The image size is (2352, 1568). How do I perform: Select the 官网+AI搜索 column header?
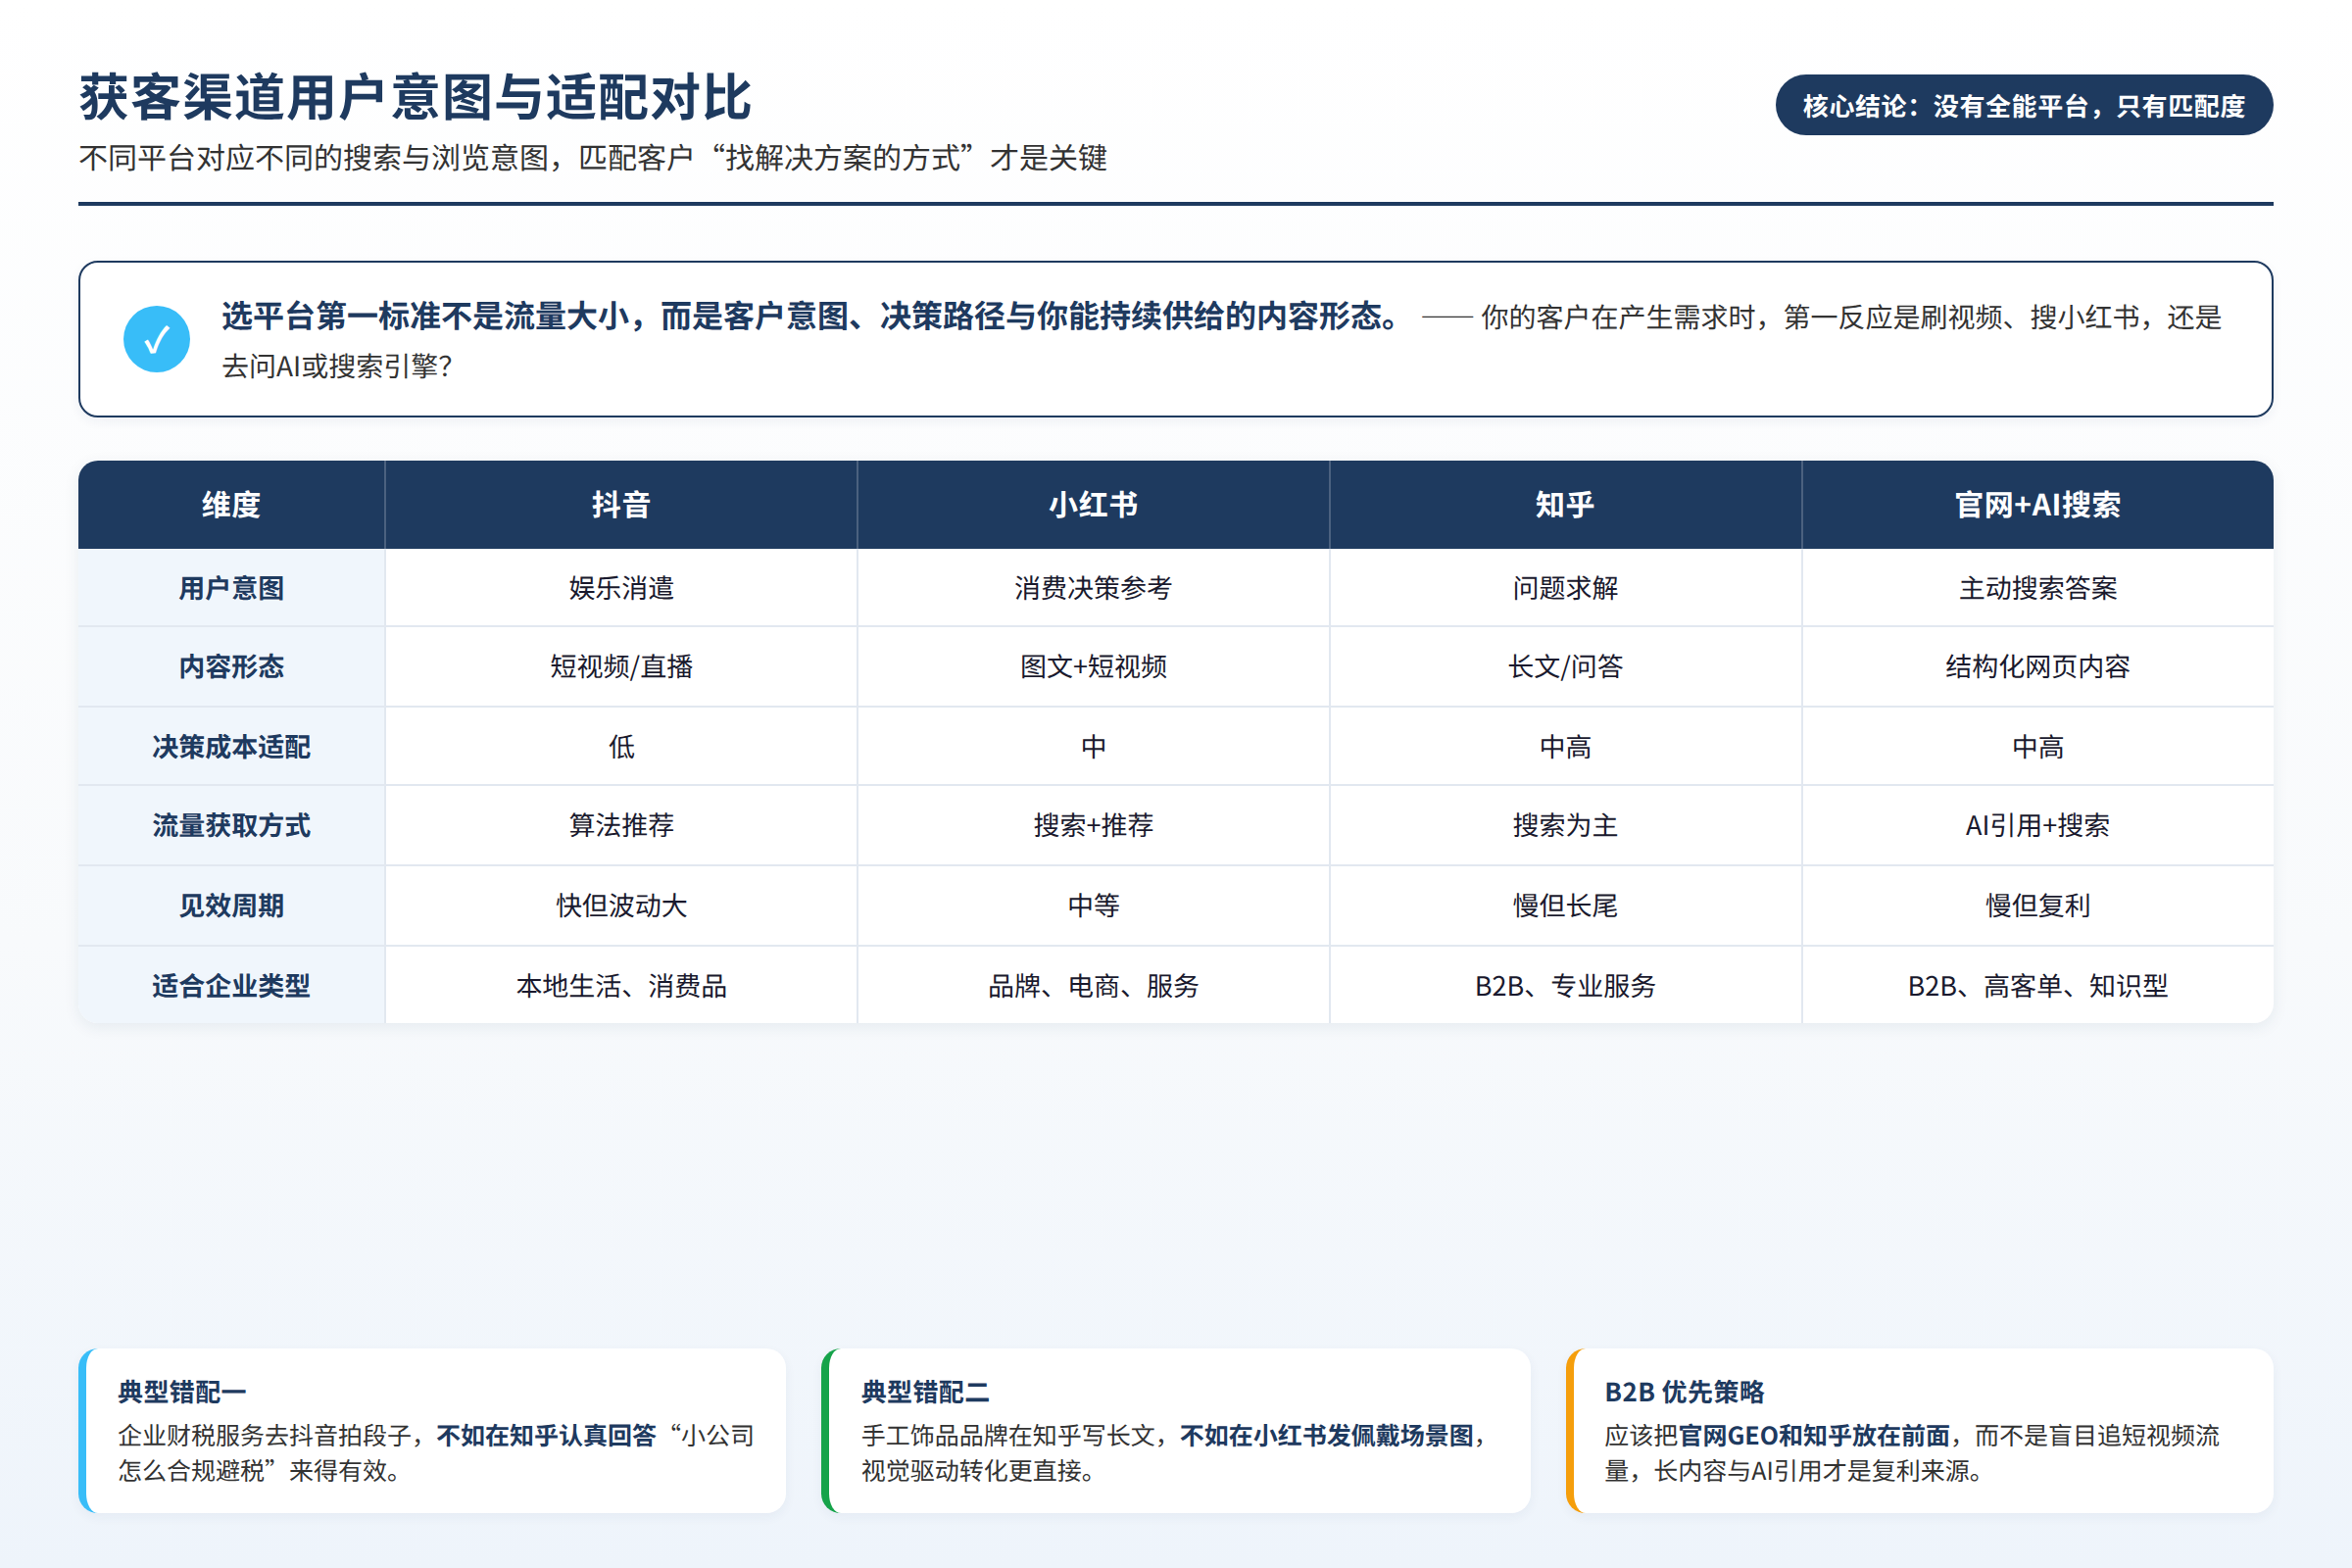[2037, 505]
